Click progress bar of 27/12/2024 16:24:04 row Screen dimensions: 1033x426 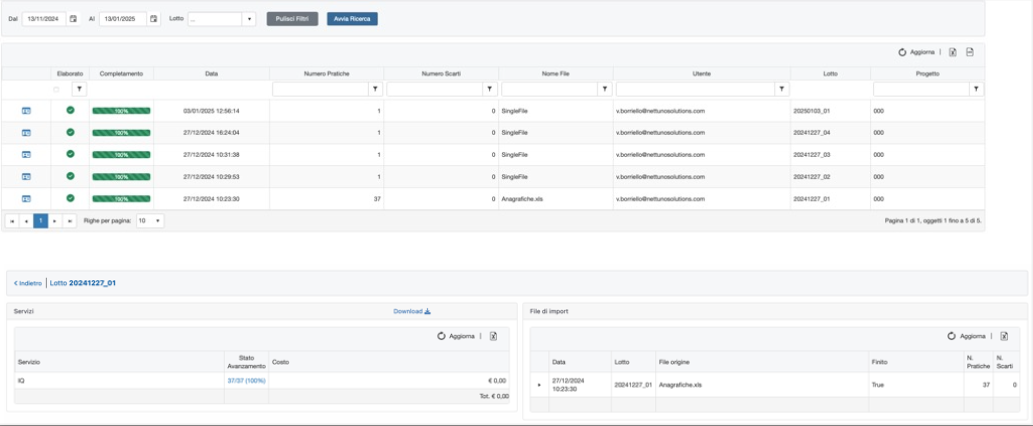[x=121, y=132]
